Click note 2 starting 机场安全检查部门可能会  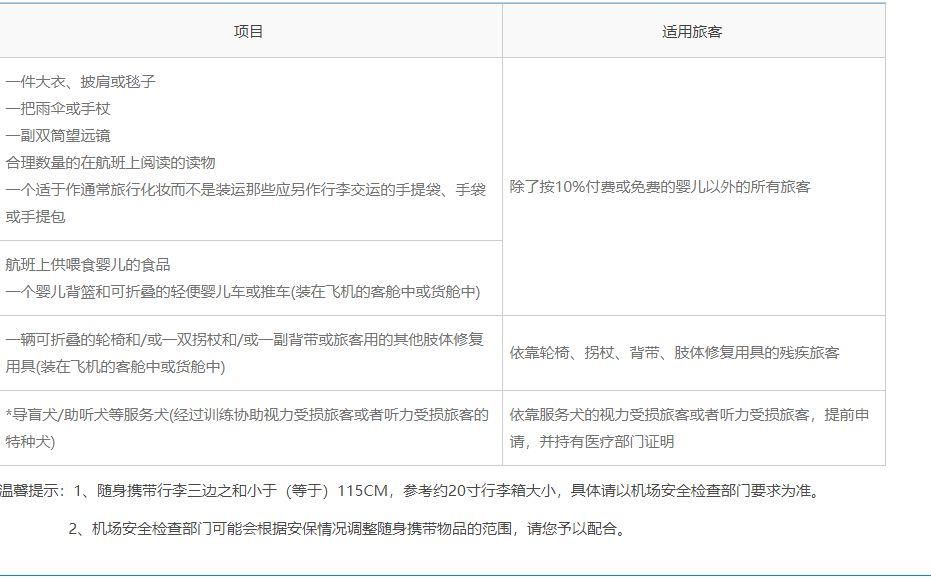tap(347, 528)
